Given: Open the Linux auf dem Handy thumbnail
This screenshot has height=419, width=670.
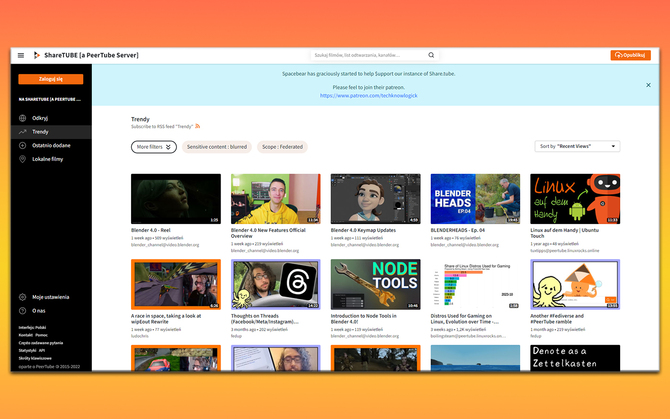Looking at the screenshot, I should click(575, 199).
